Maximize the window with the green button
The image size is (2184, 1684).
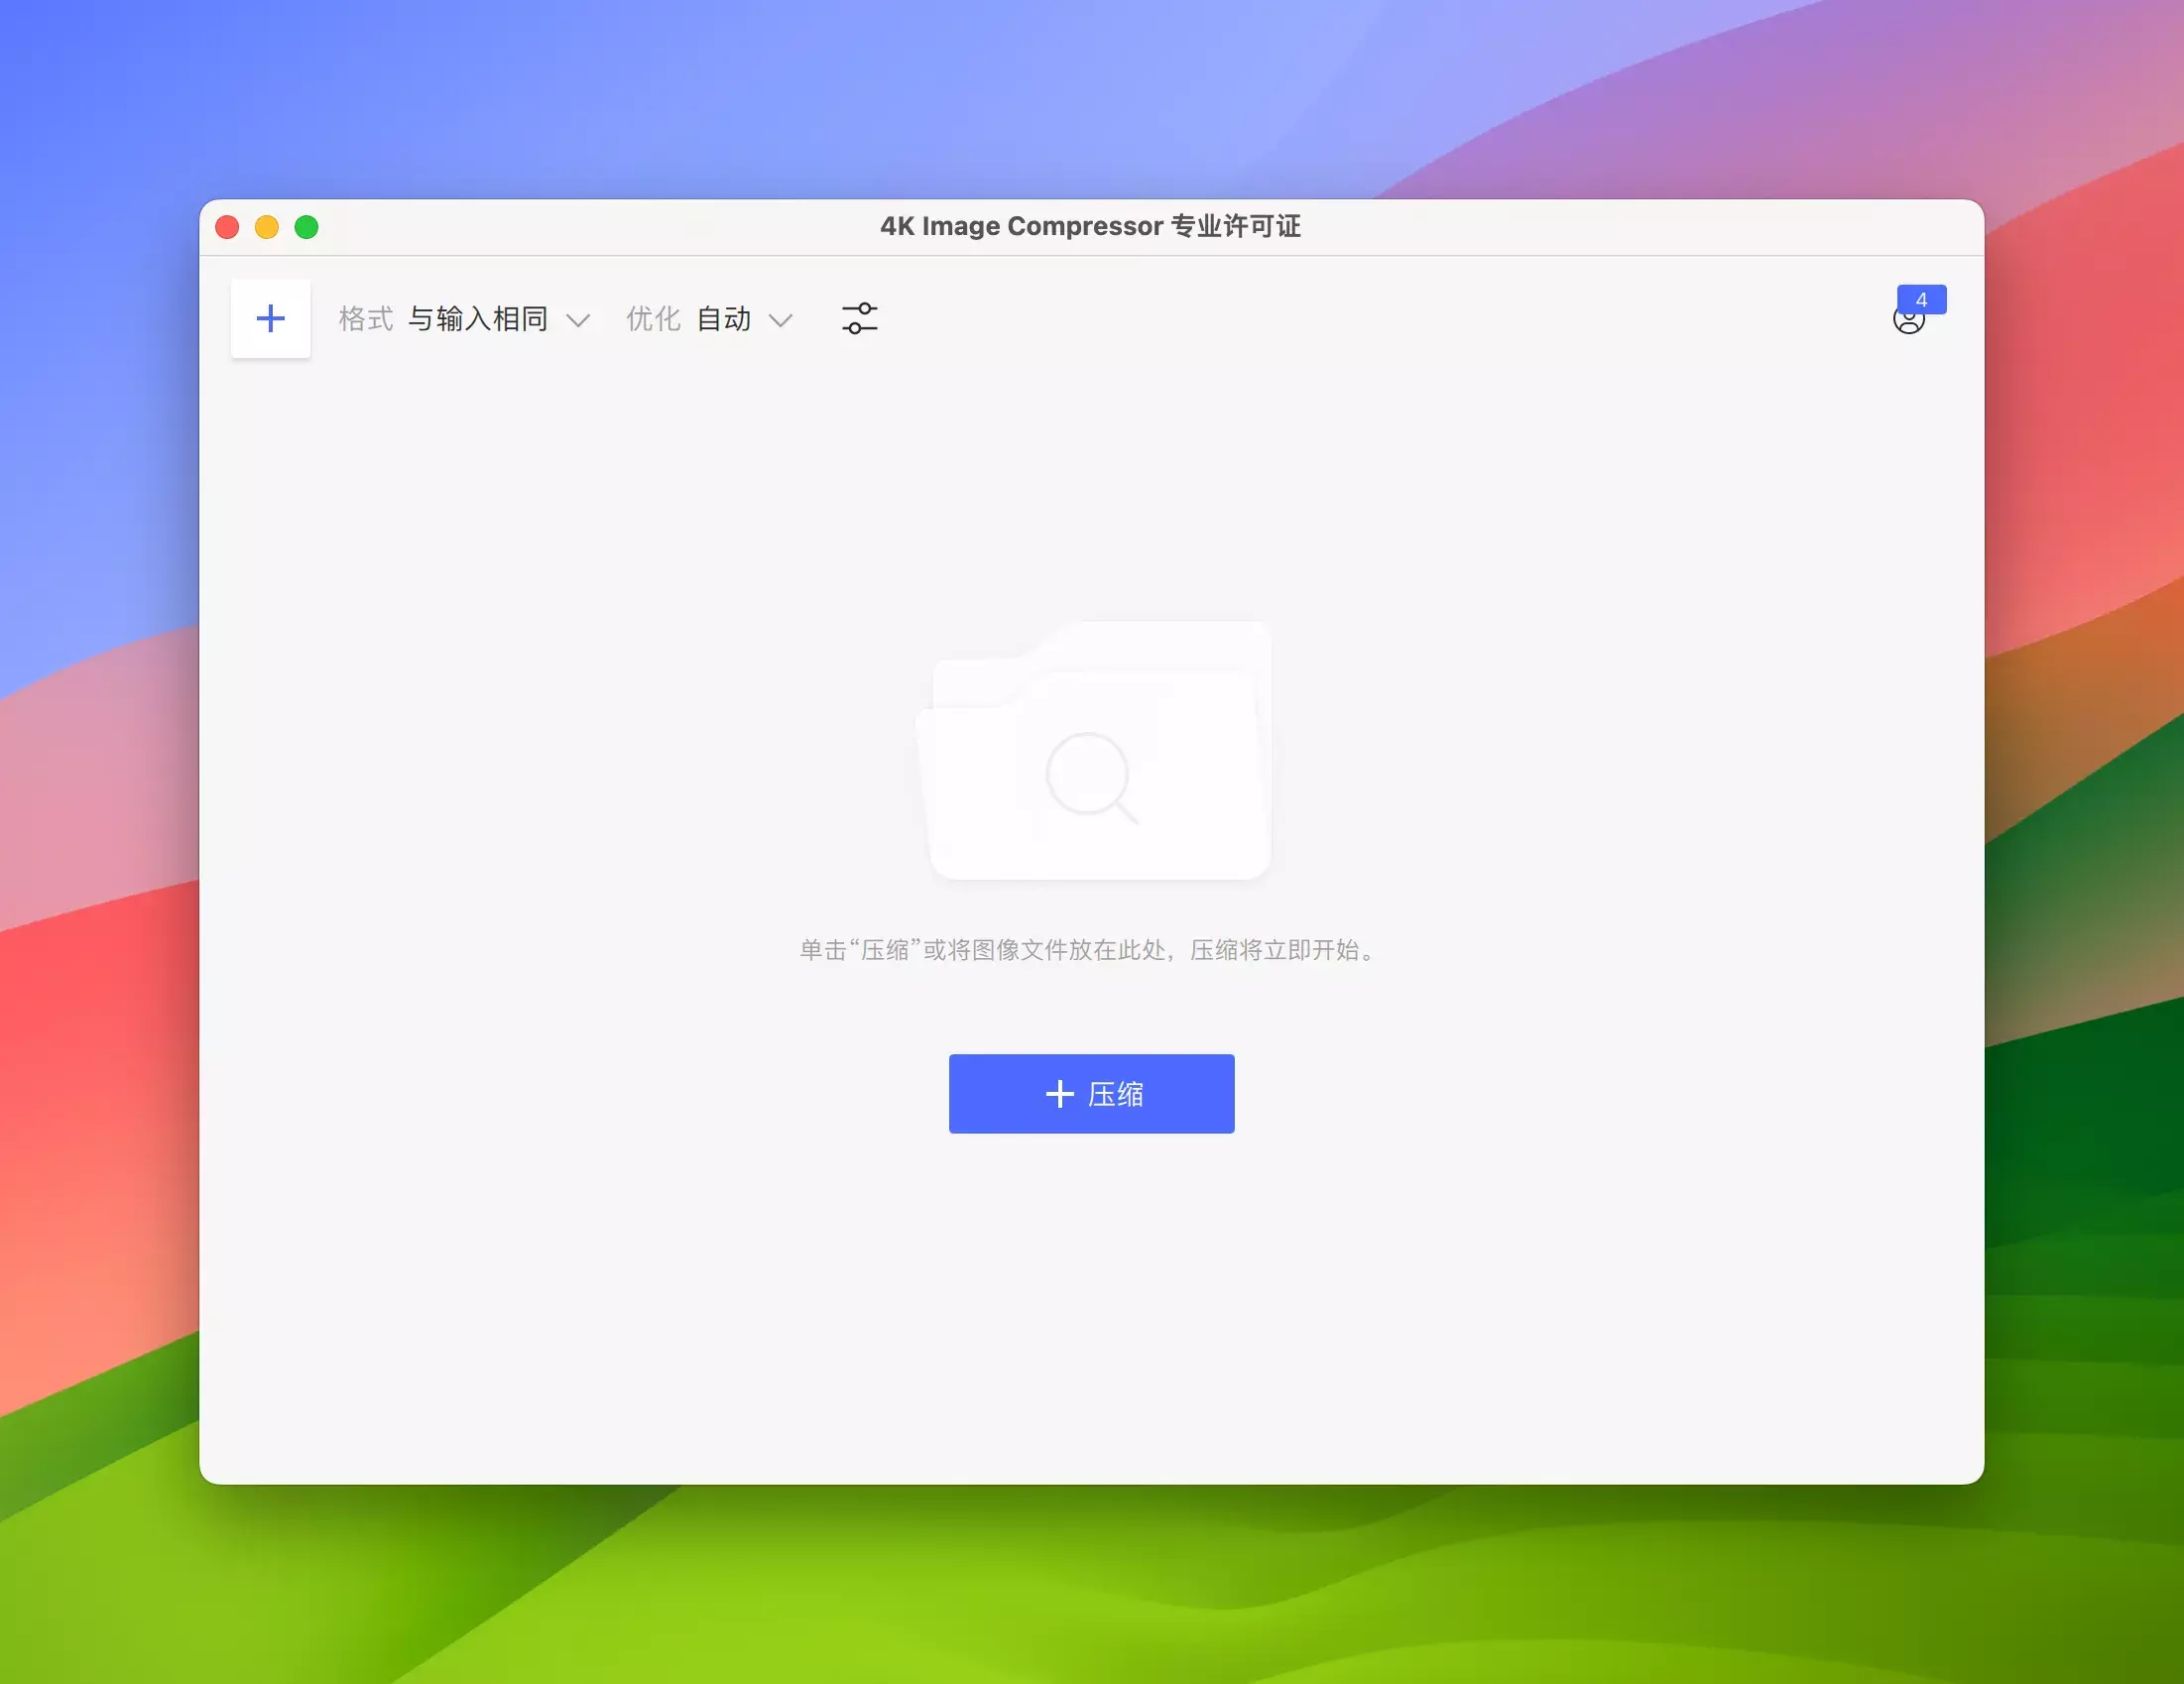click(x=307, y=227)
